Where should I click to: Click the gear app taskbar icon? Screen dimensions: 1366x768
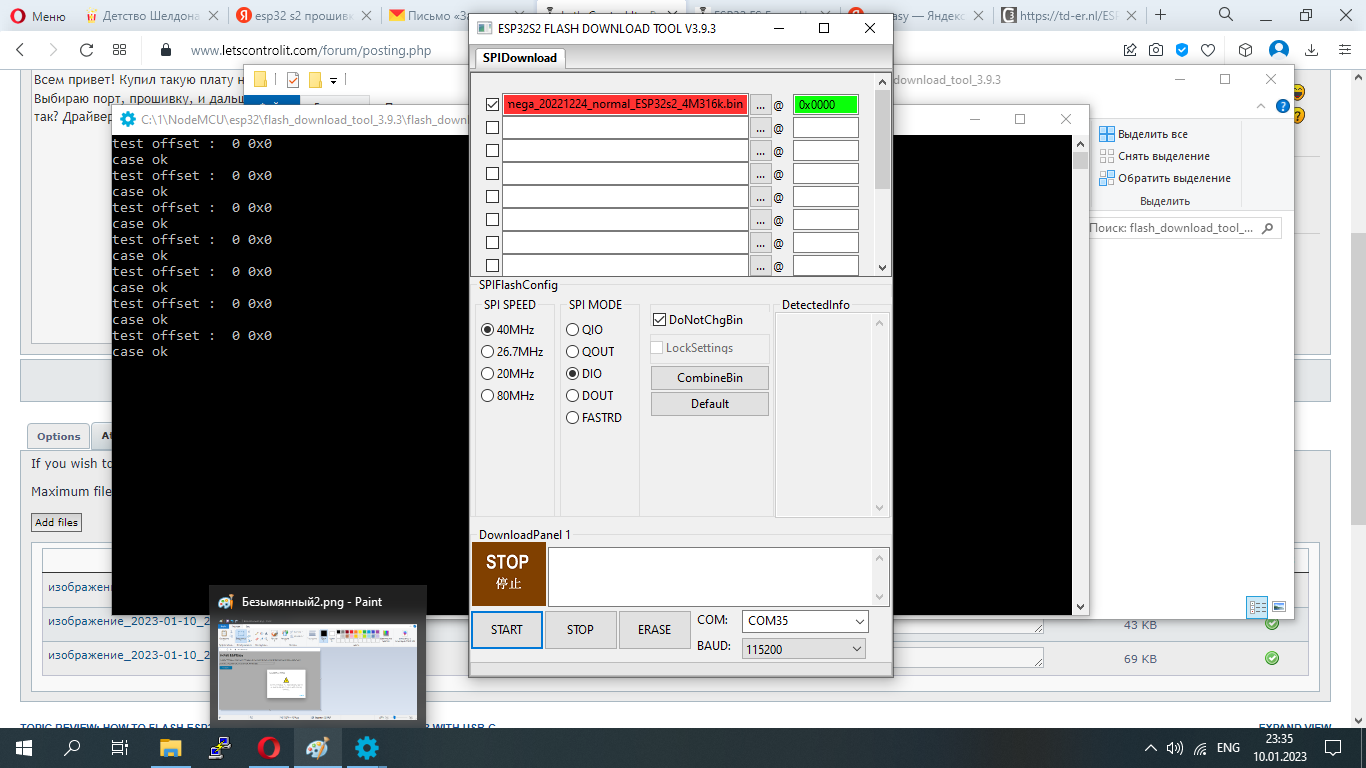pyautogui.click(x=367, y=748)
